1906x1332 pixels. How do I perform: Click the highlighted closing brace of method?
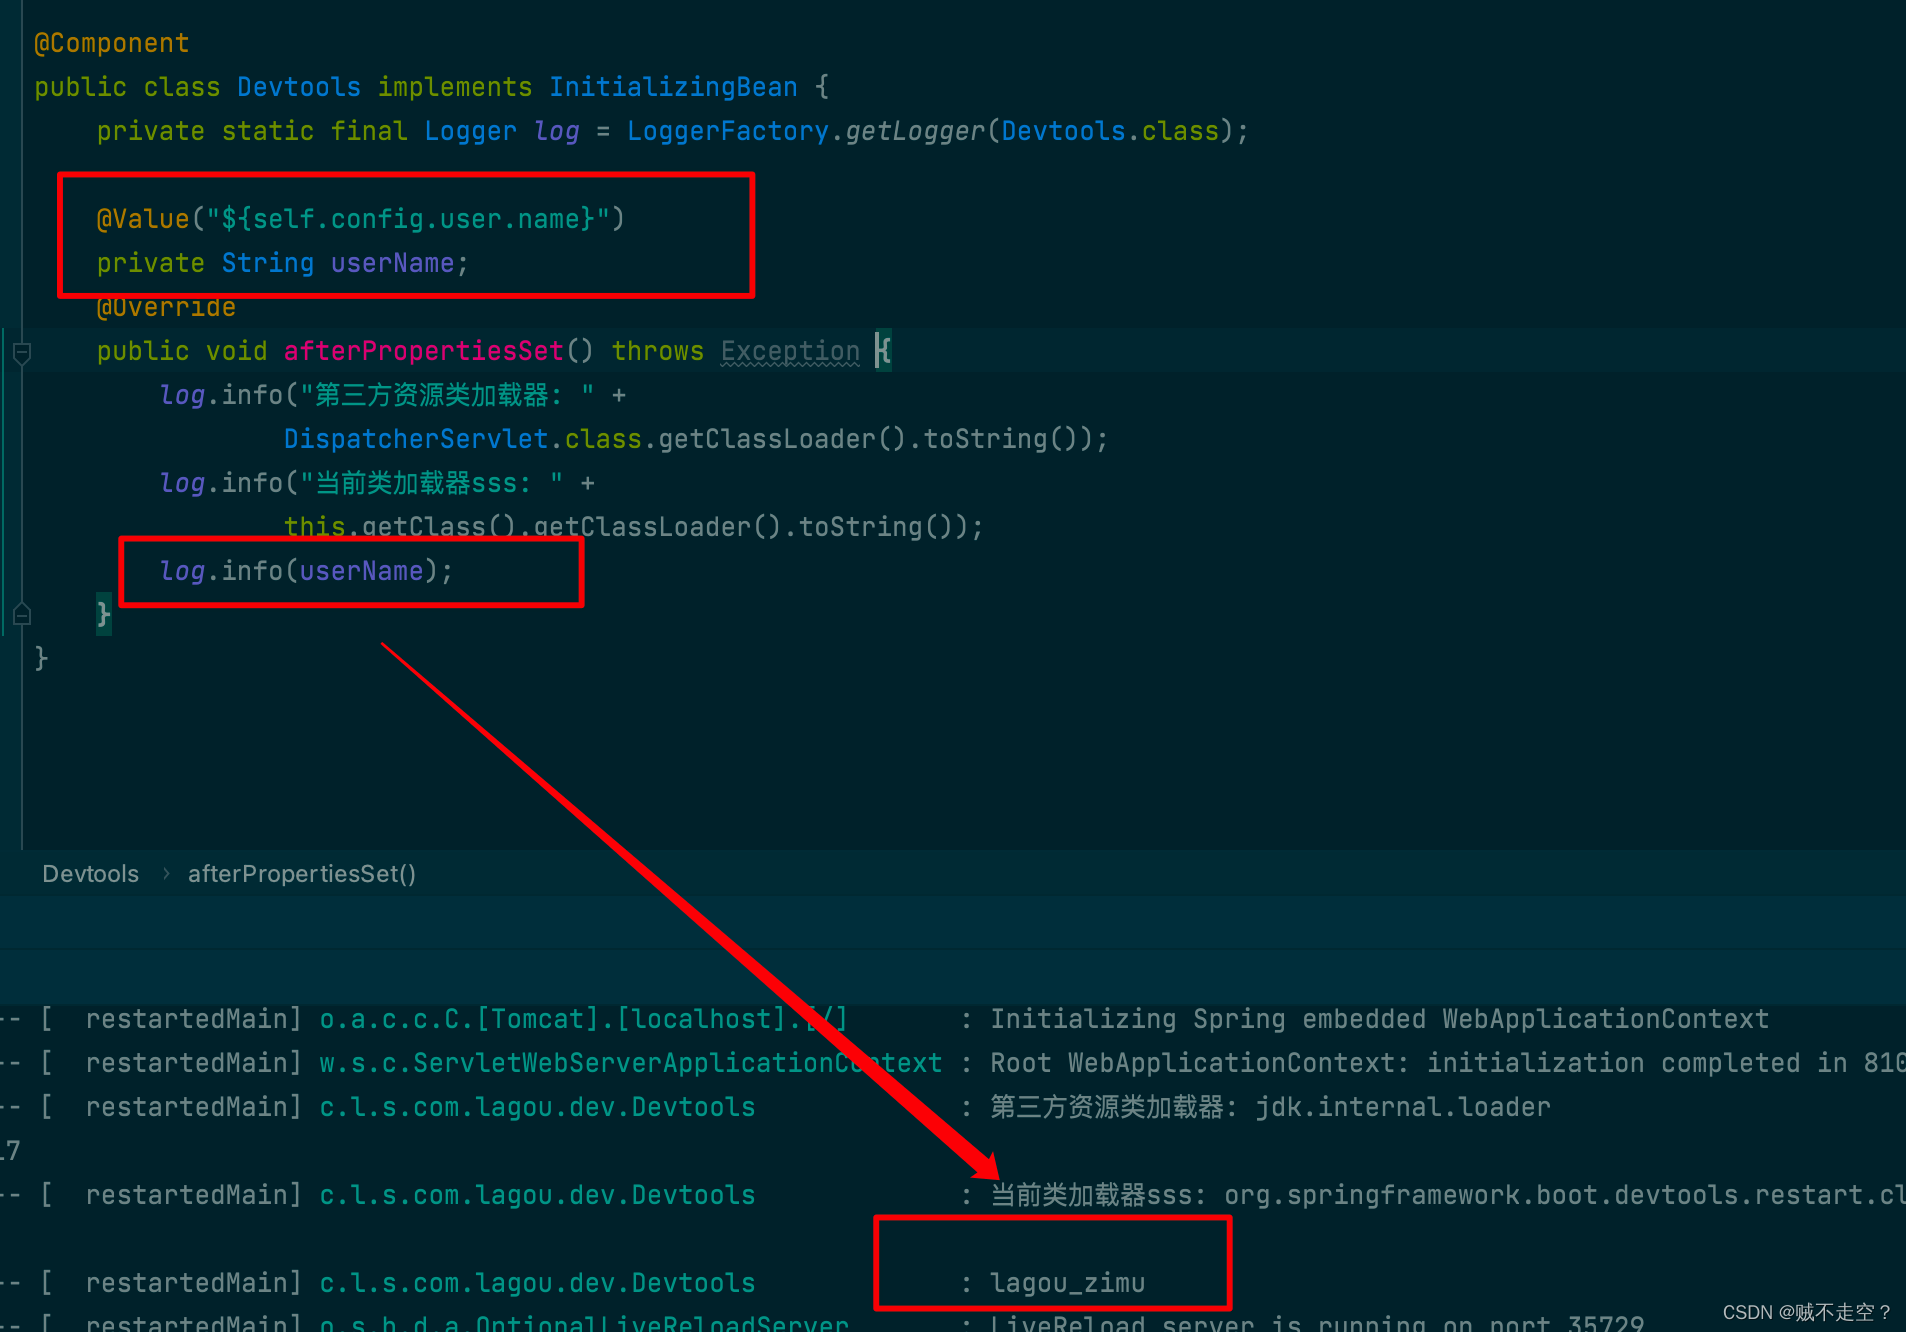[x=103, y=614]
